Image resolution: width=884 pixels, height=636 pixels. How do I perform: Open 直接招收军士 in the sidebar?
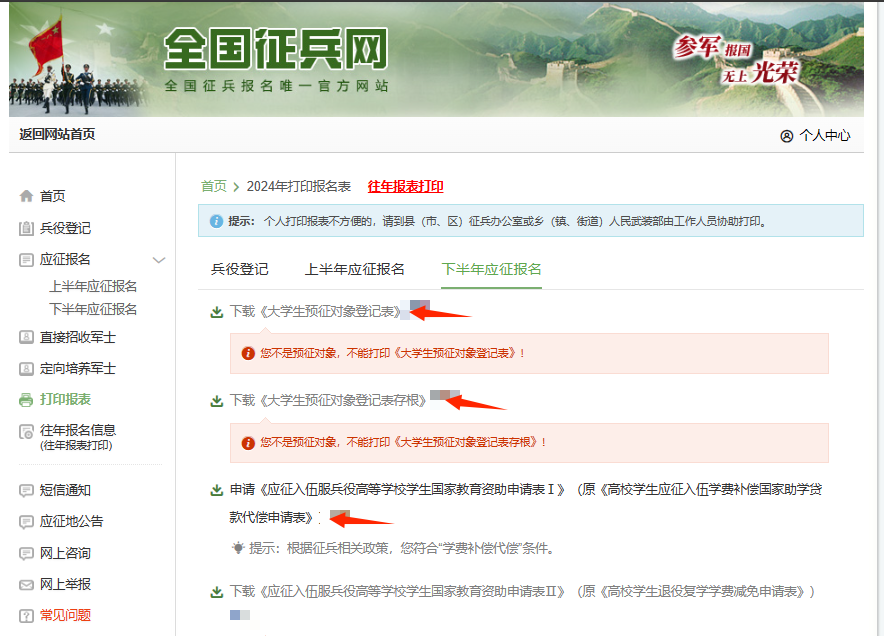click(x=77, y=338)
